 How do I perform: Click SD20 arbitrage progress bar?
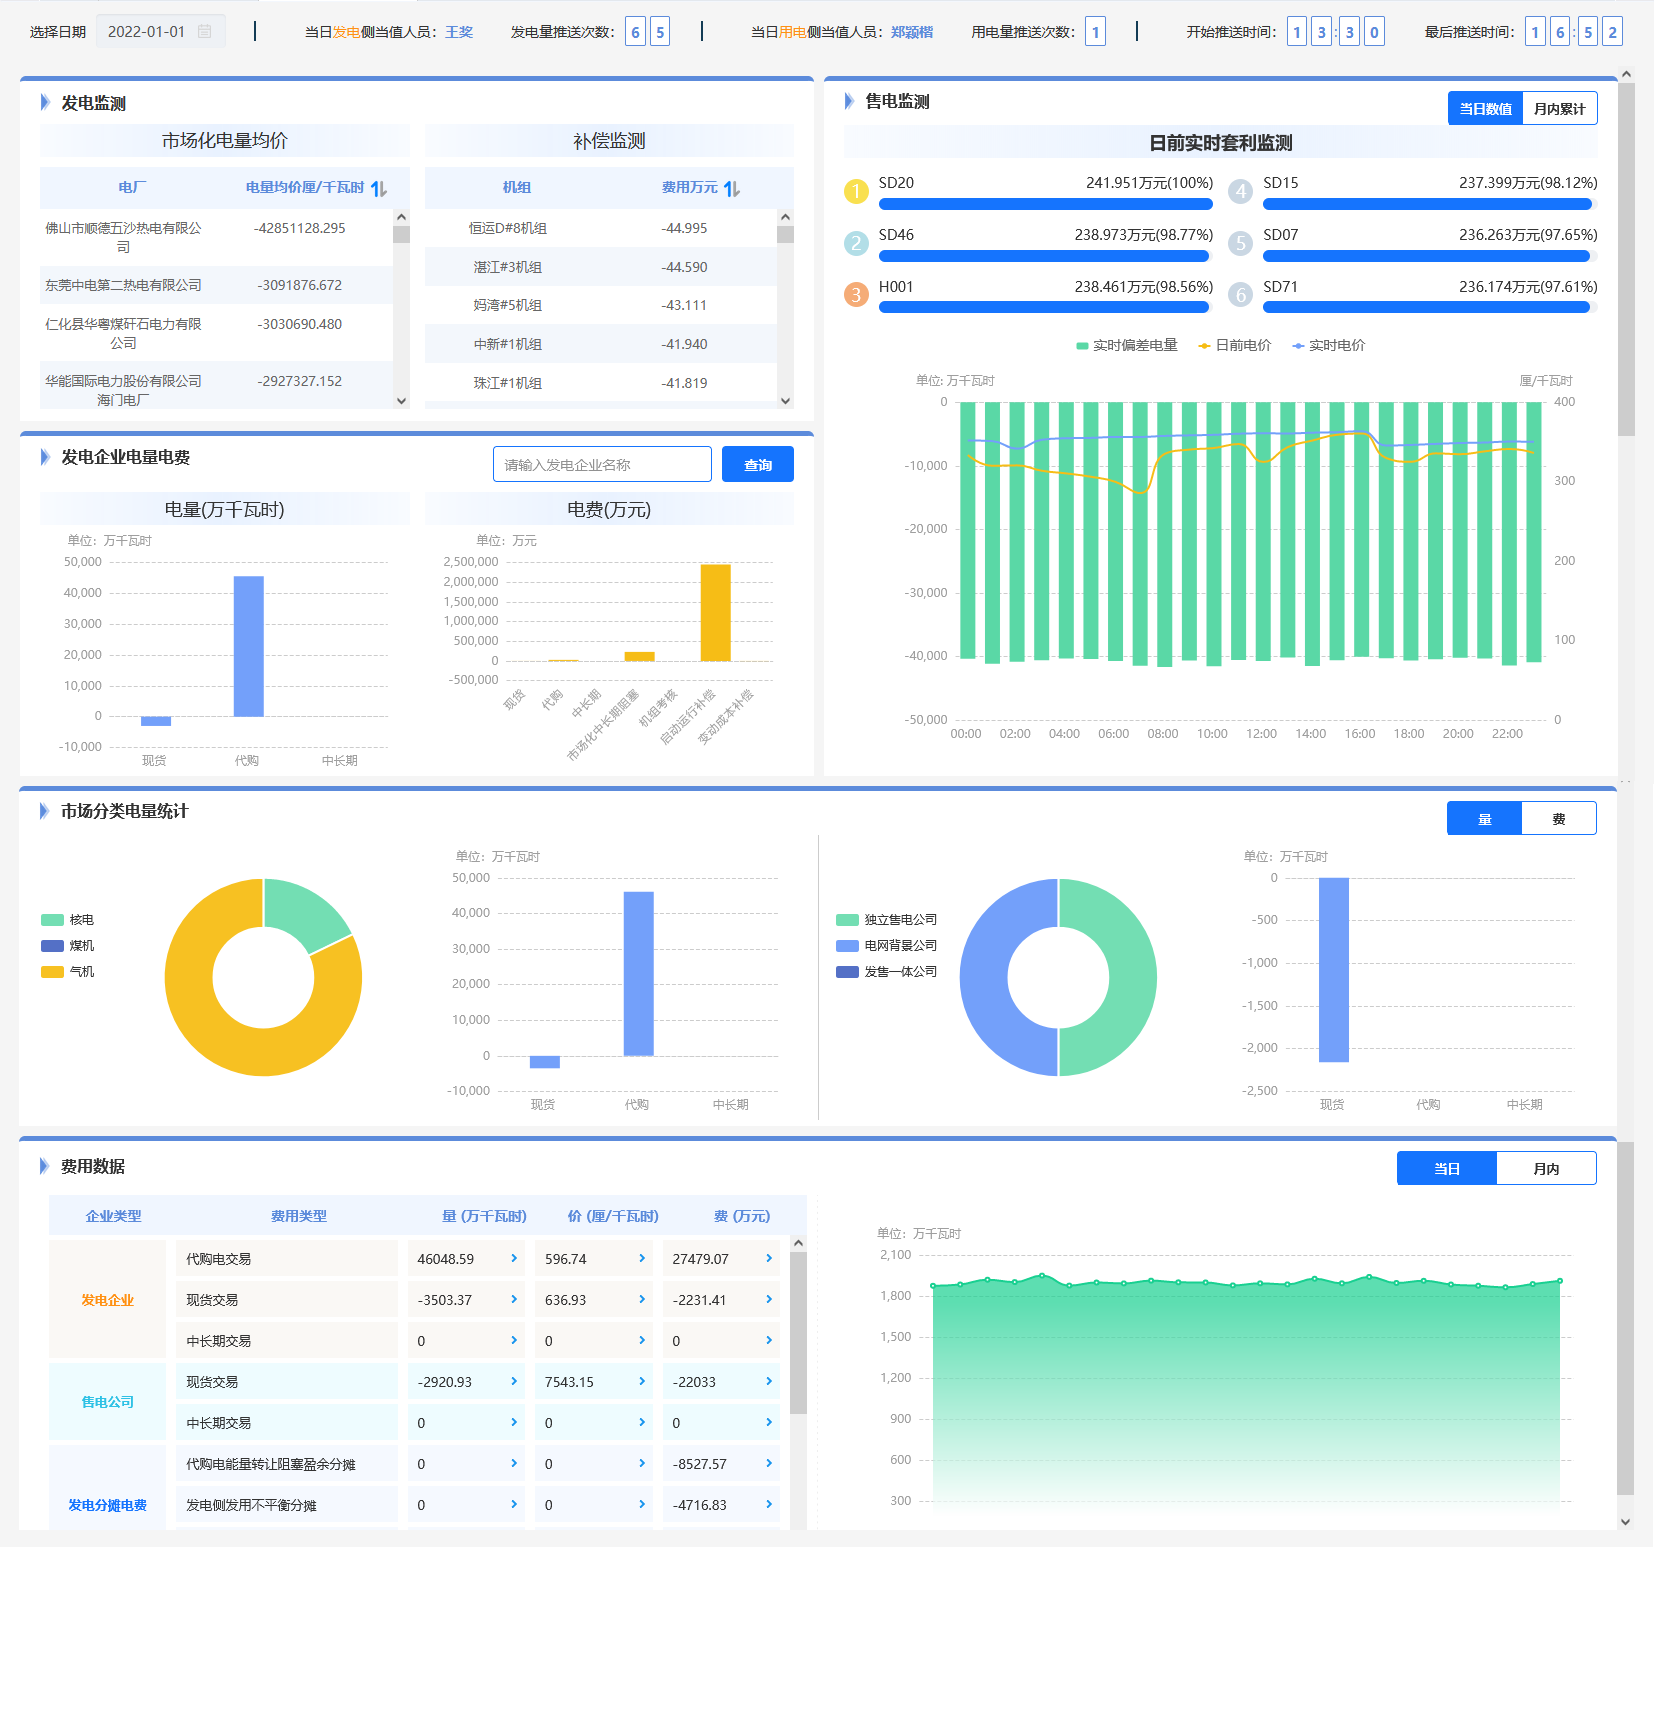click(x=1046, y=204)
